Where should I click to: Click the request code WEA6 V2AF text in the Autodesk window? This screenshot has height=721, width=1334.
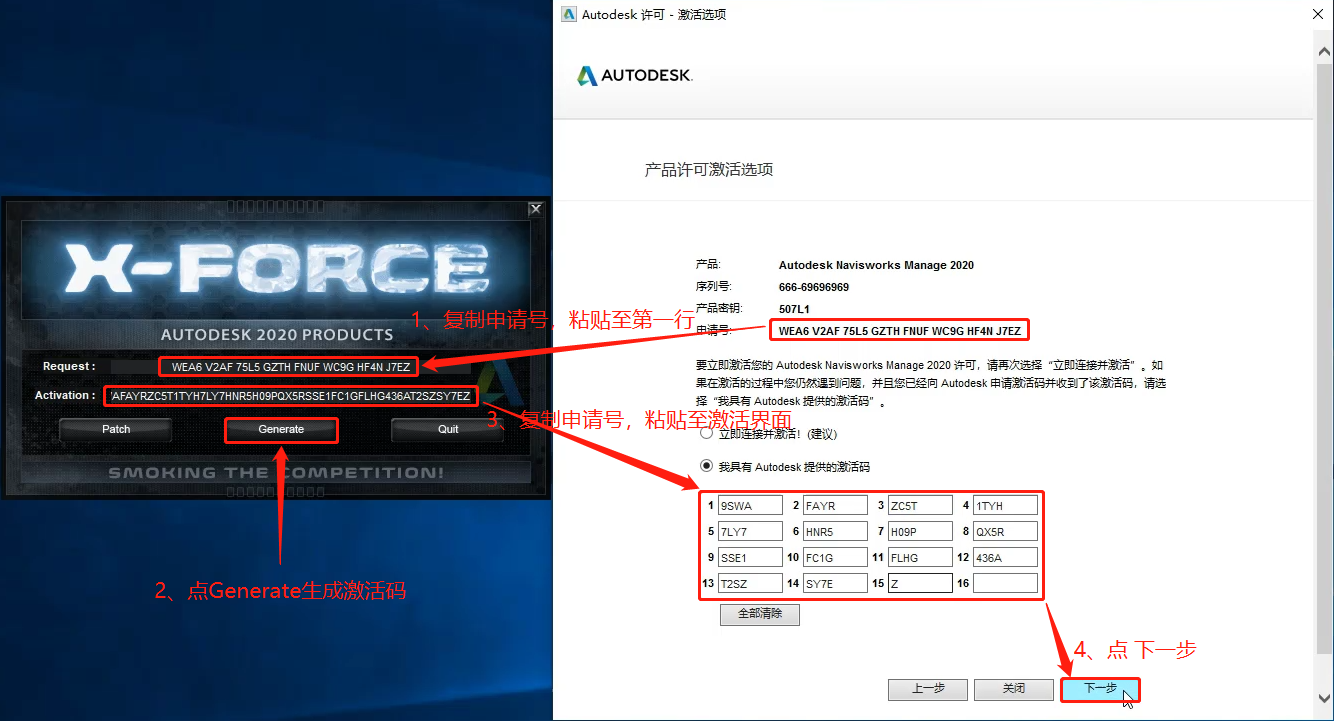[900, 330]
